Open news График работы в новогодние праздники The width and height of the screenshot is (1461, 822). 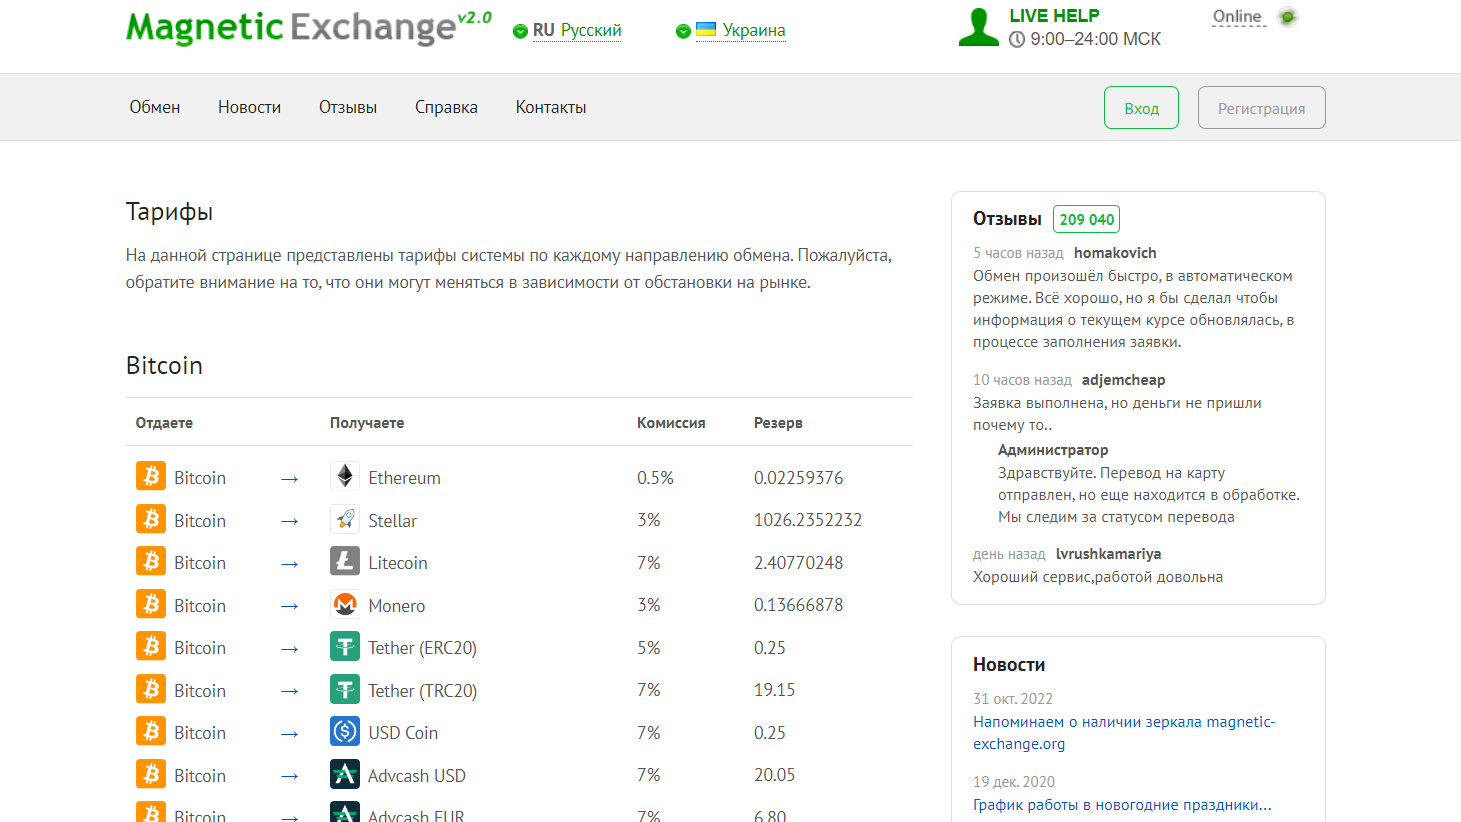[x=1122, y=805]
